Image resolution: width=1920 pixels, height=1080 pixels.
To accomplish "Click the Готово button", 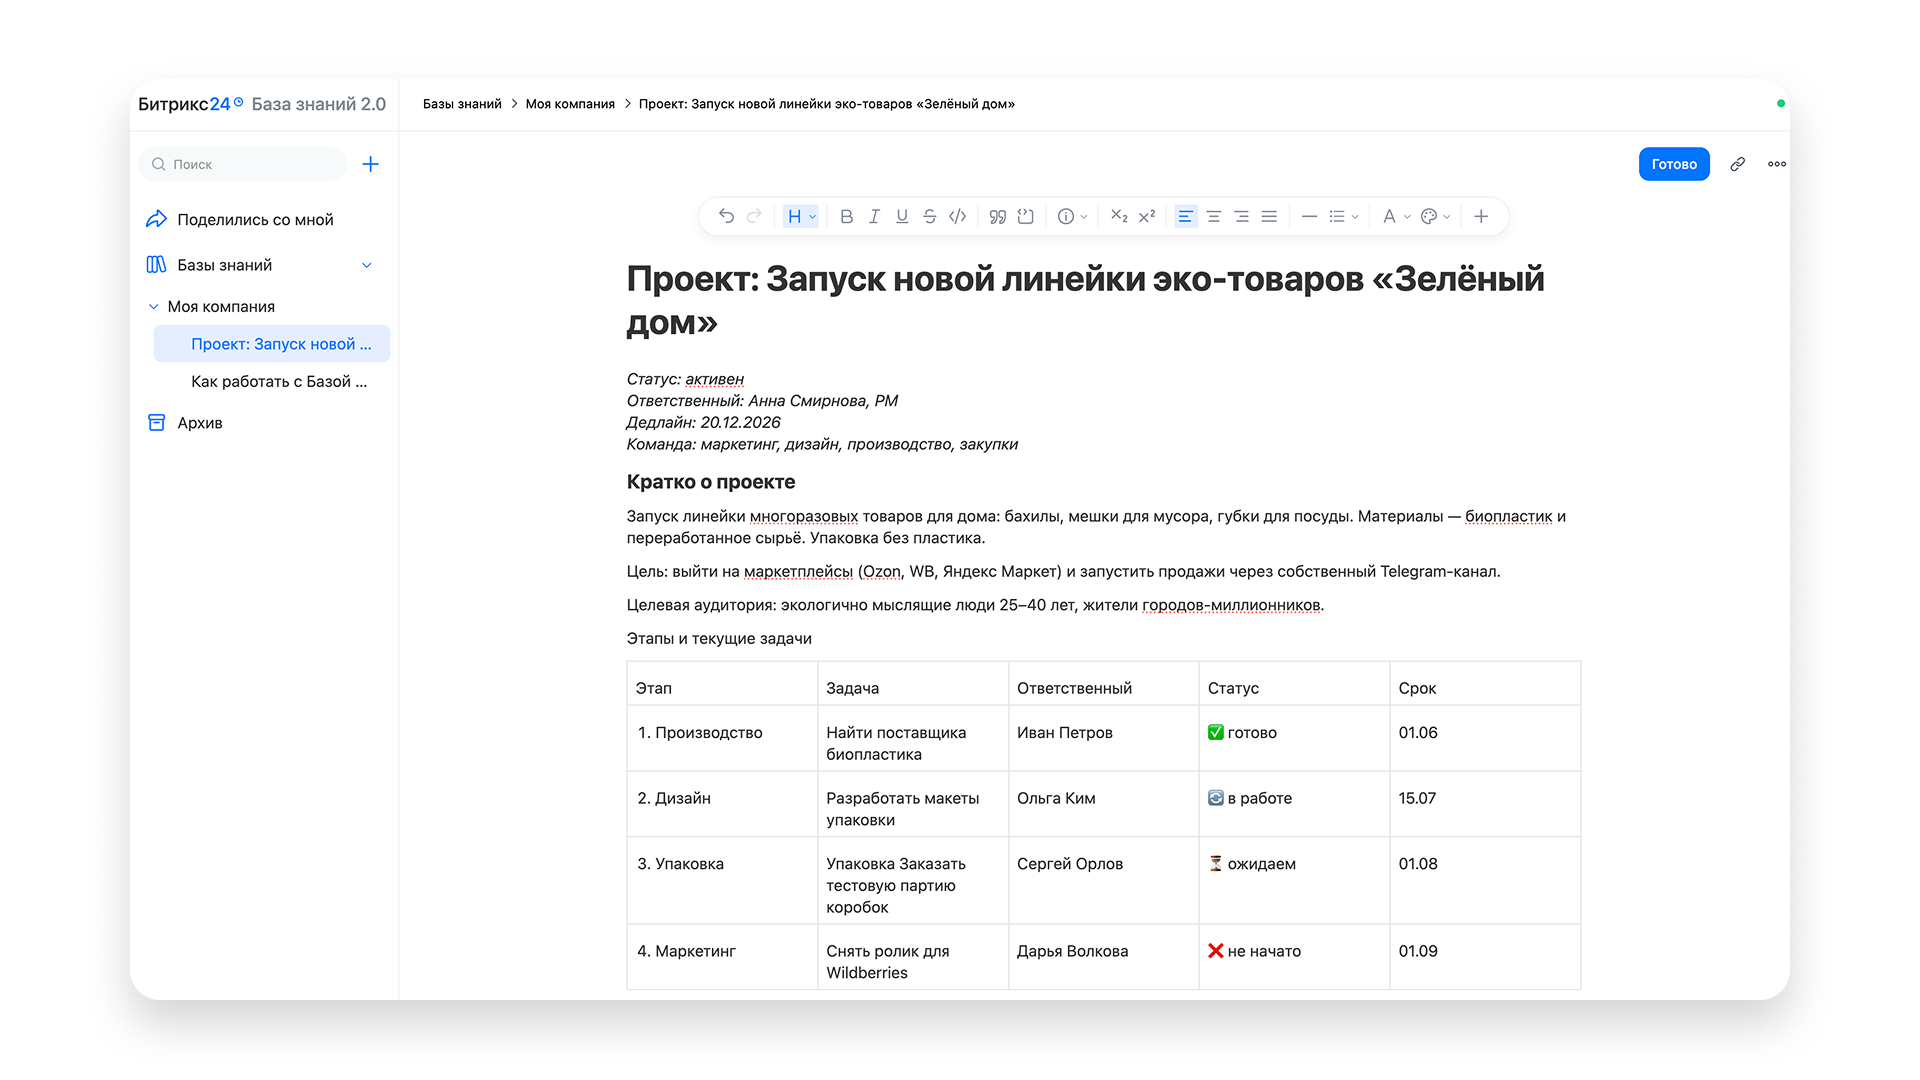I will (x=1674, y=164).
